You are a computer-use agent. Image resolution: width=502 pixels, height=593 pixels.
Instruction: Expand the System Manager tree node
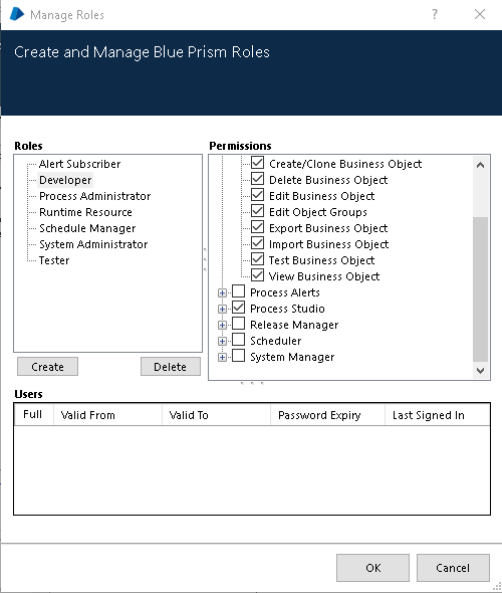(222, 357)
